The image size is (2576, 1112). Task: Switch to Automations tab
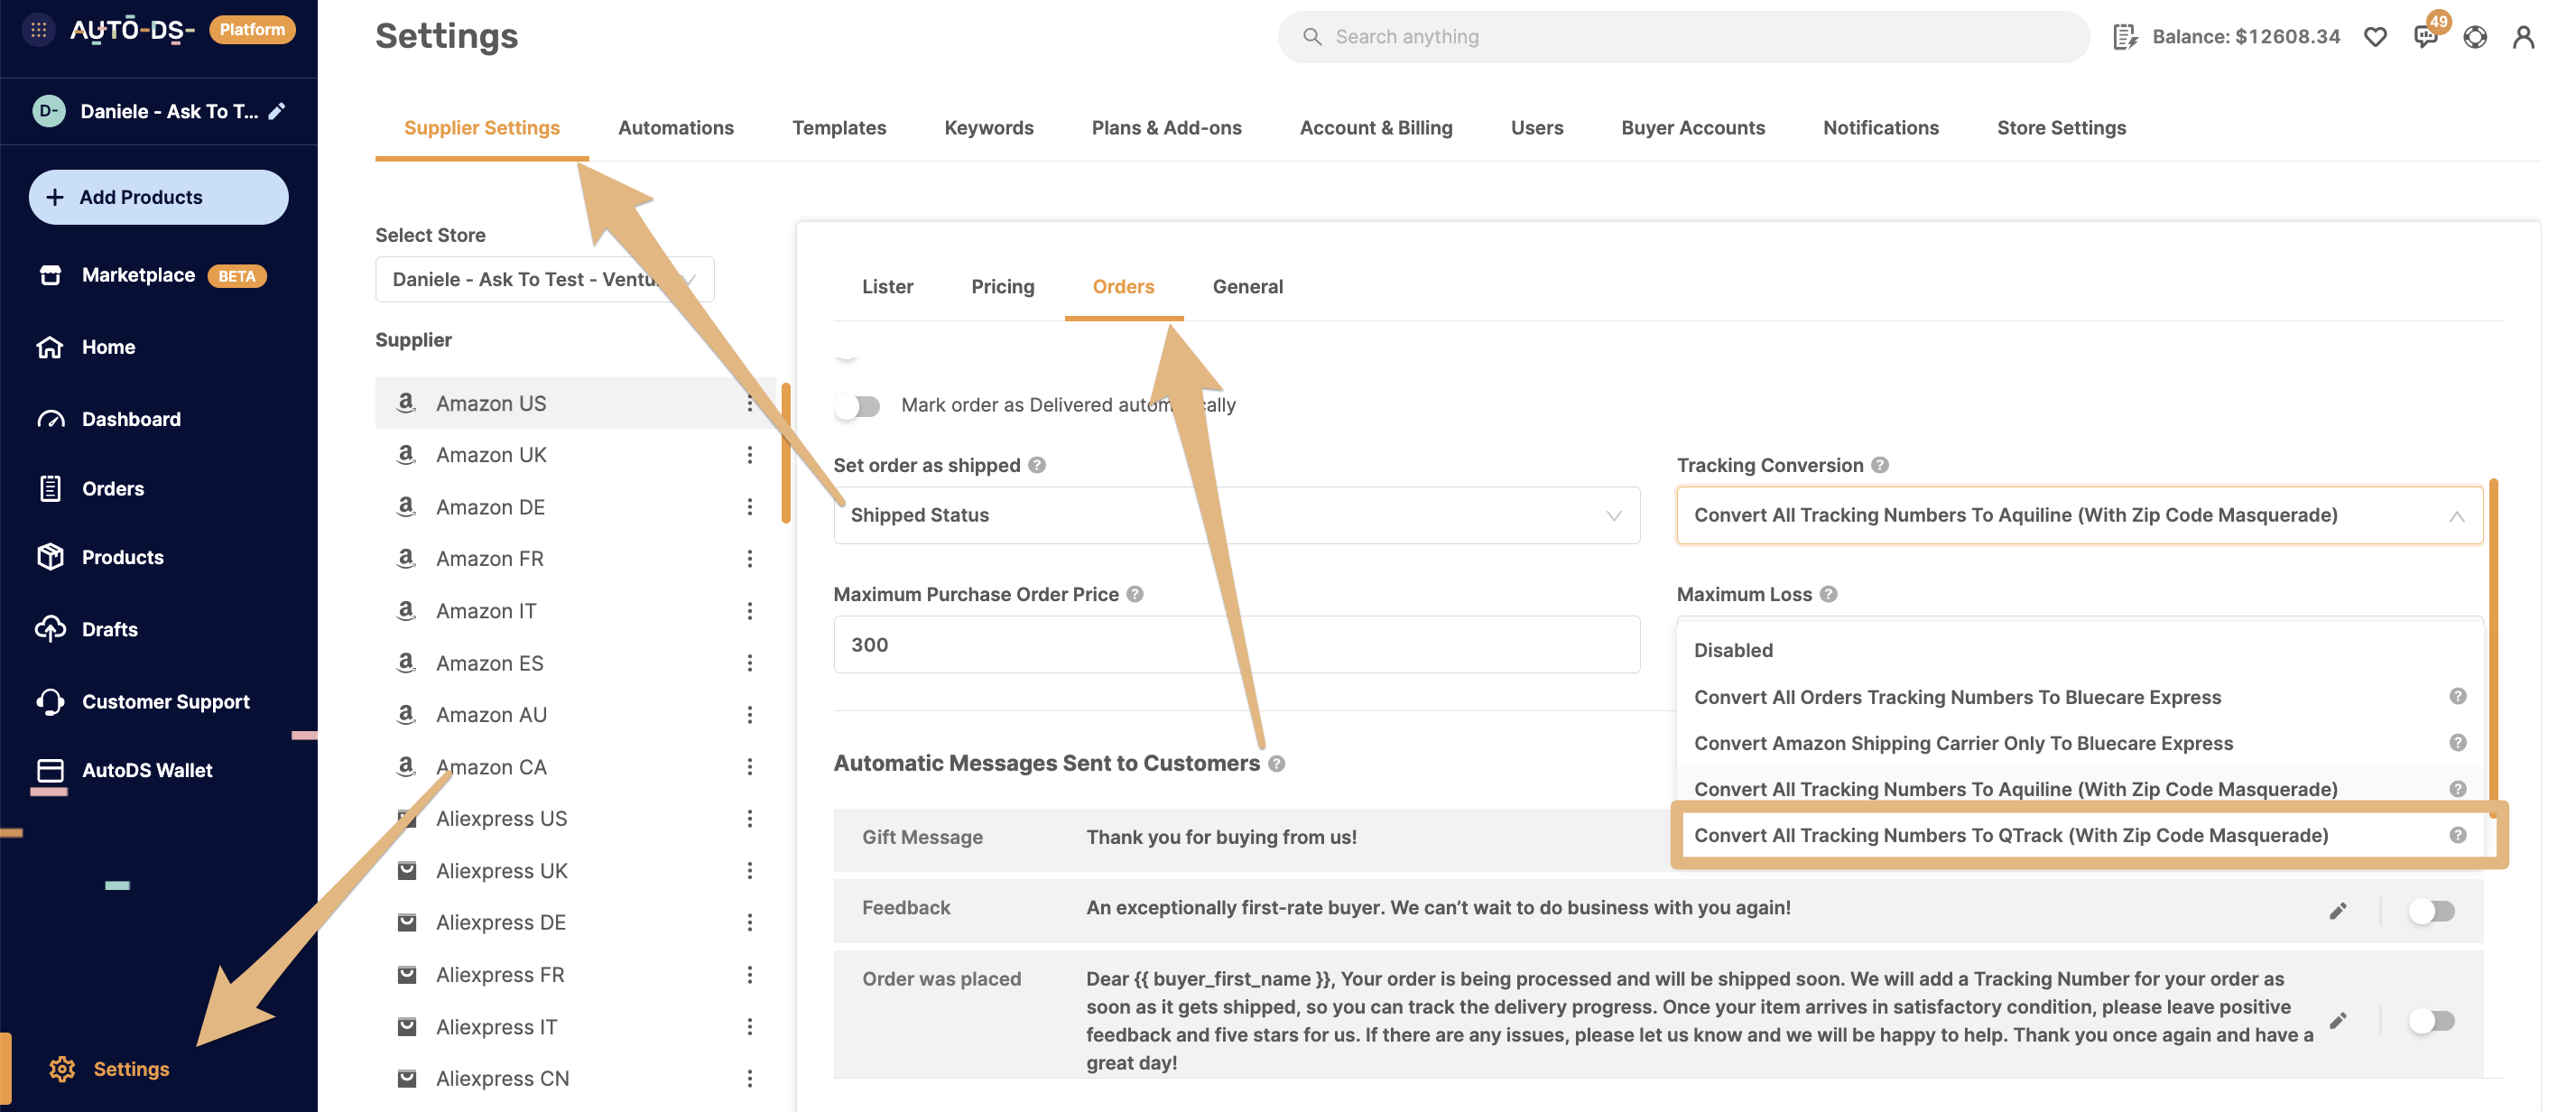pyautogui.click(x=676, y=128)
